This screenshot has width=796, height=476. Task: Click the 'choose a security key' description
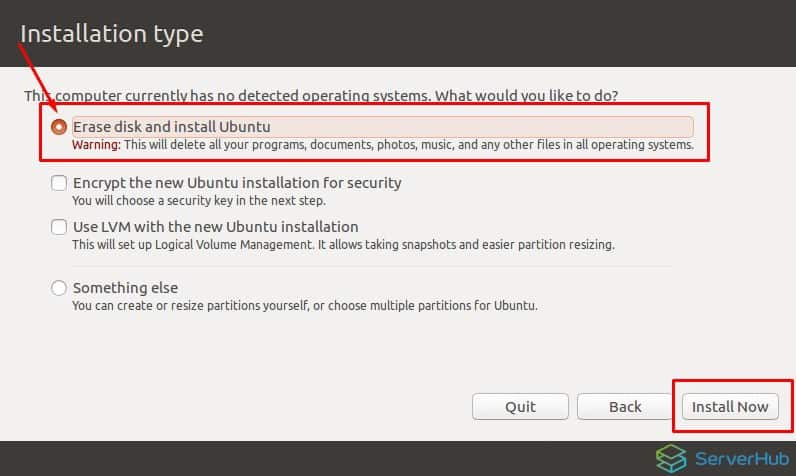coord(199,201)
